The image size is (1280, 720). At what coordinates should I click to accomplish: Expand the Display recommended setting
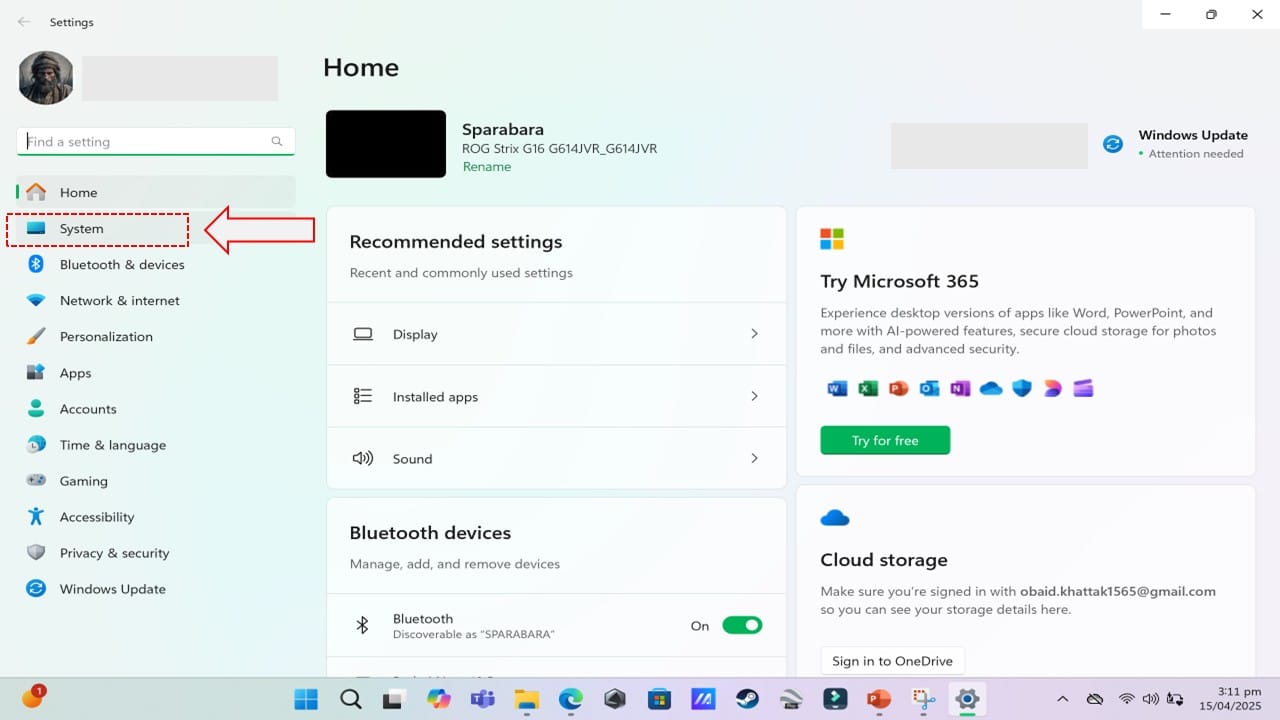pos(556,334)
